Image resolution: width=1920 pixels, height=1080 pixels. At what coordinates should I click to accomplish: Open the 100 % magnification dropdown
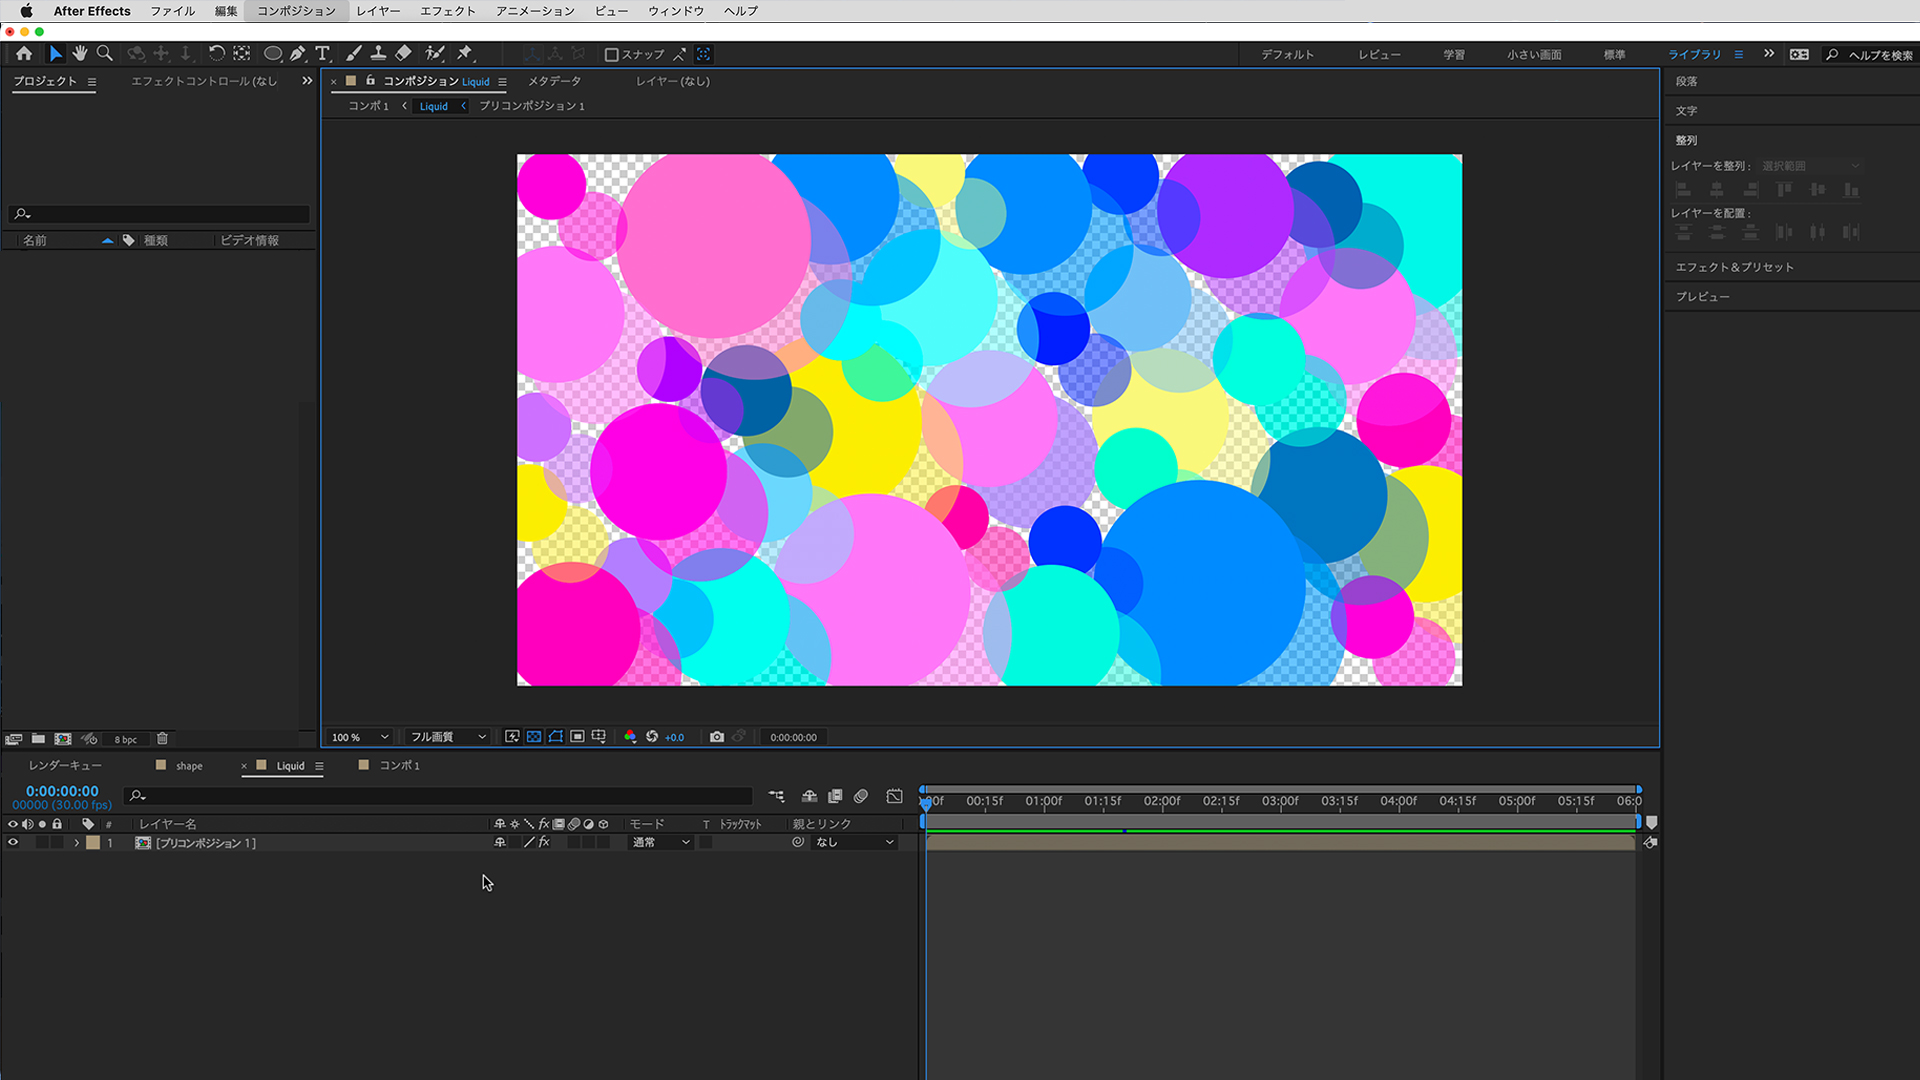click(x=360, y=737)
